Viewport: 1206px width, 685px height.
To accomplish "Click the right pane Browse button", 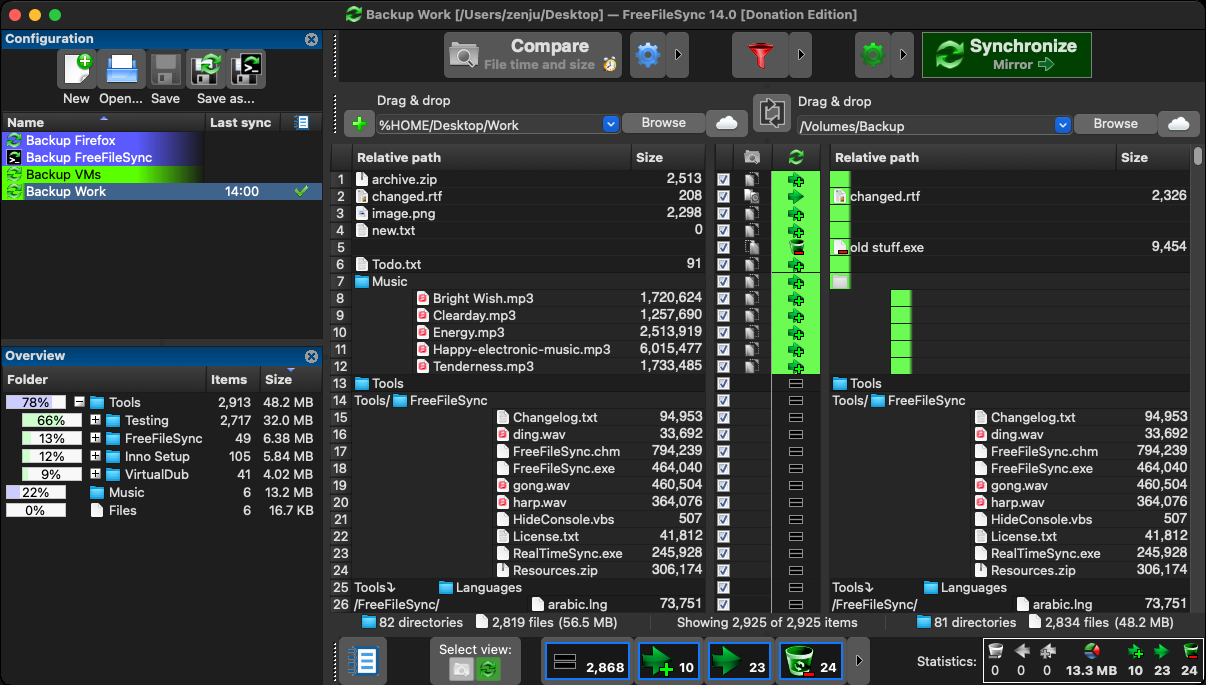I will tap(1115, 122).
